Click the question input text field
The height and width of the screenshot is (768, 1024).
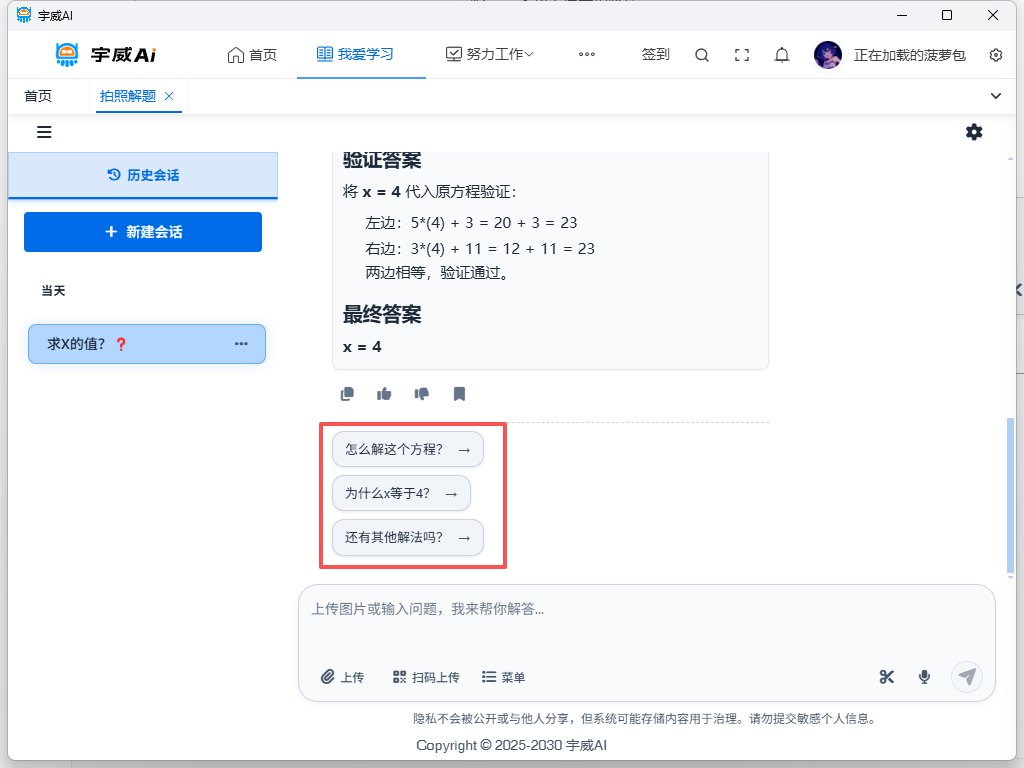pos(646,609)
